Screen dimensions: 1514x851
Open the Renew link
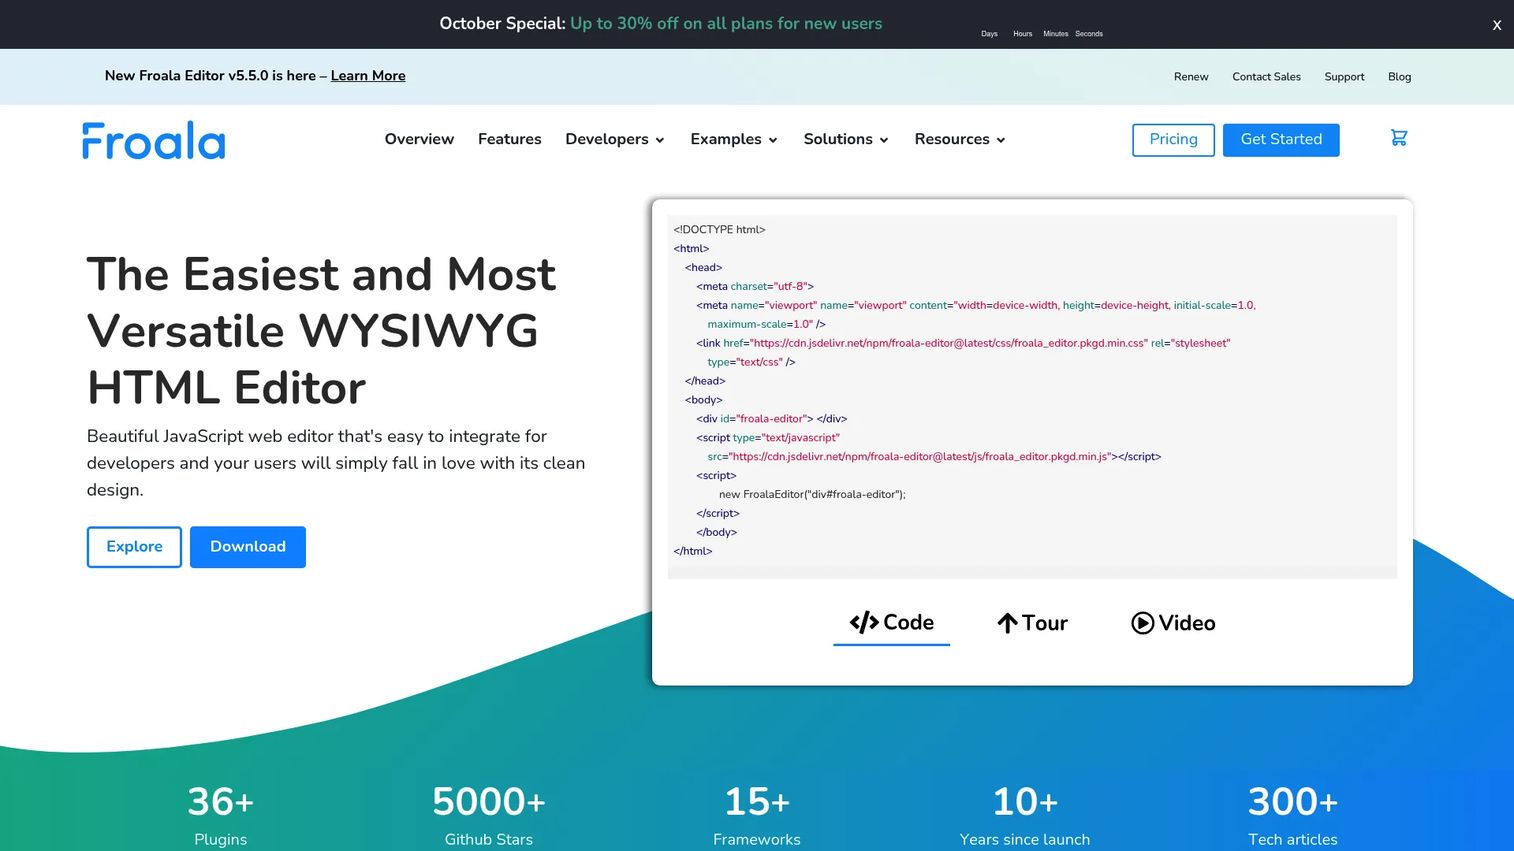point(1191,77)
